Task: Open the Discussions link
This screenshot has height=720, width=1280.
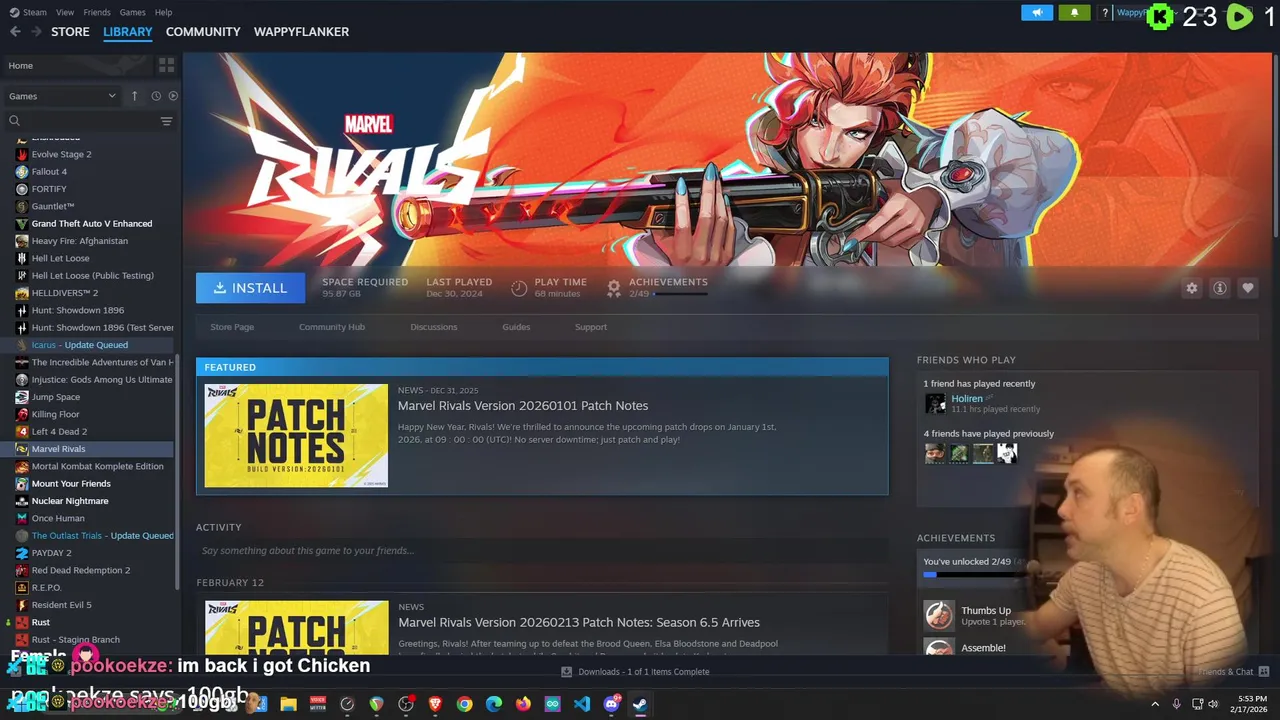Action: click(434, 327)
